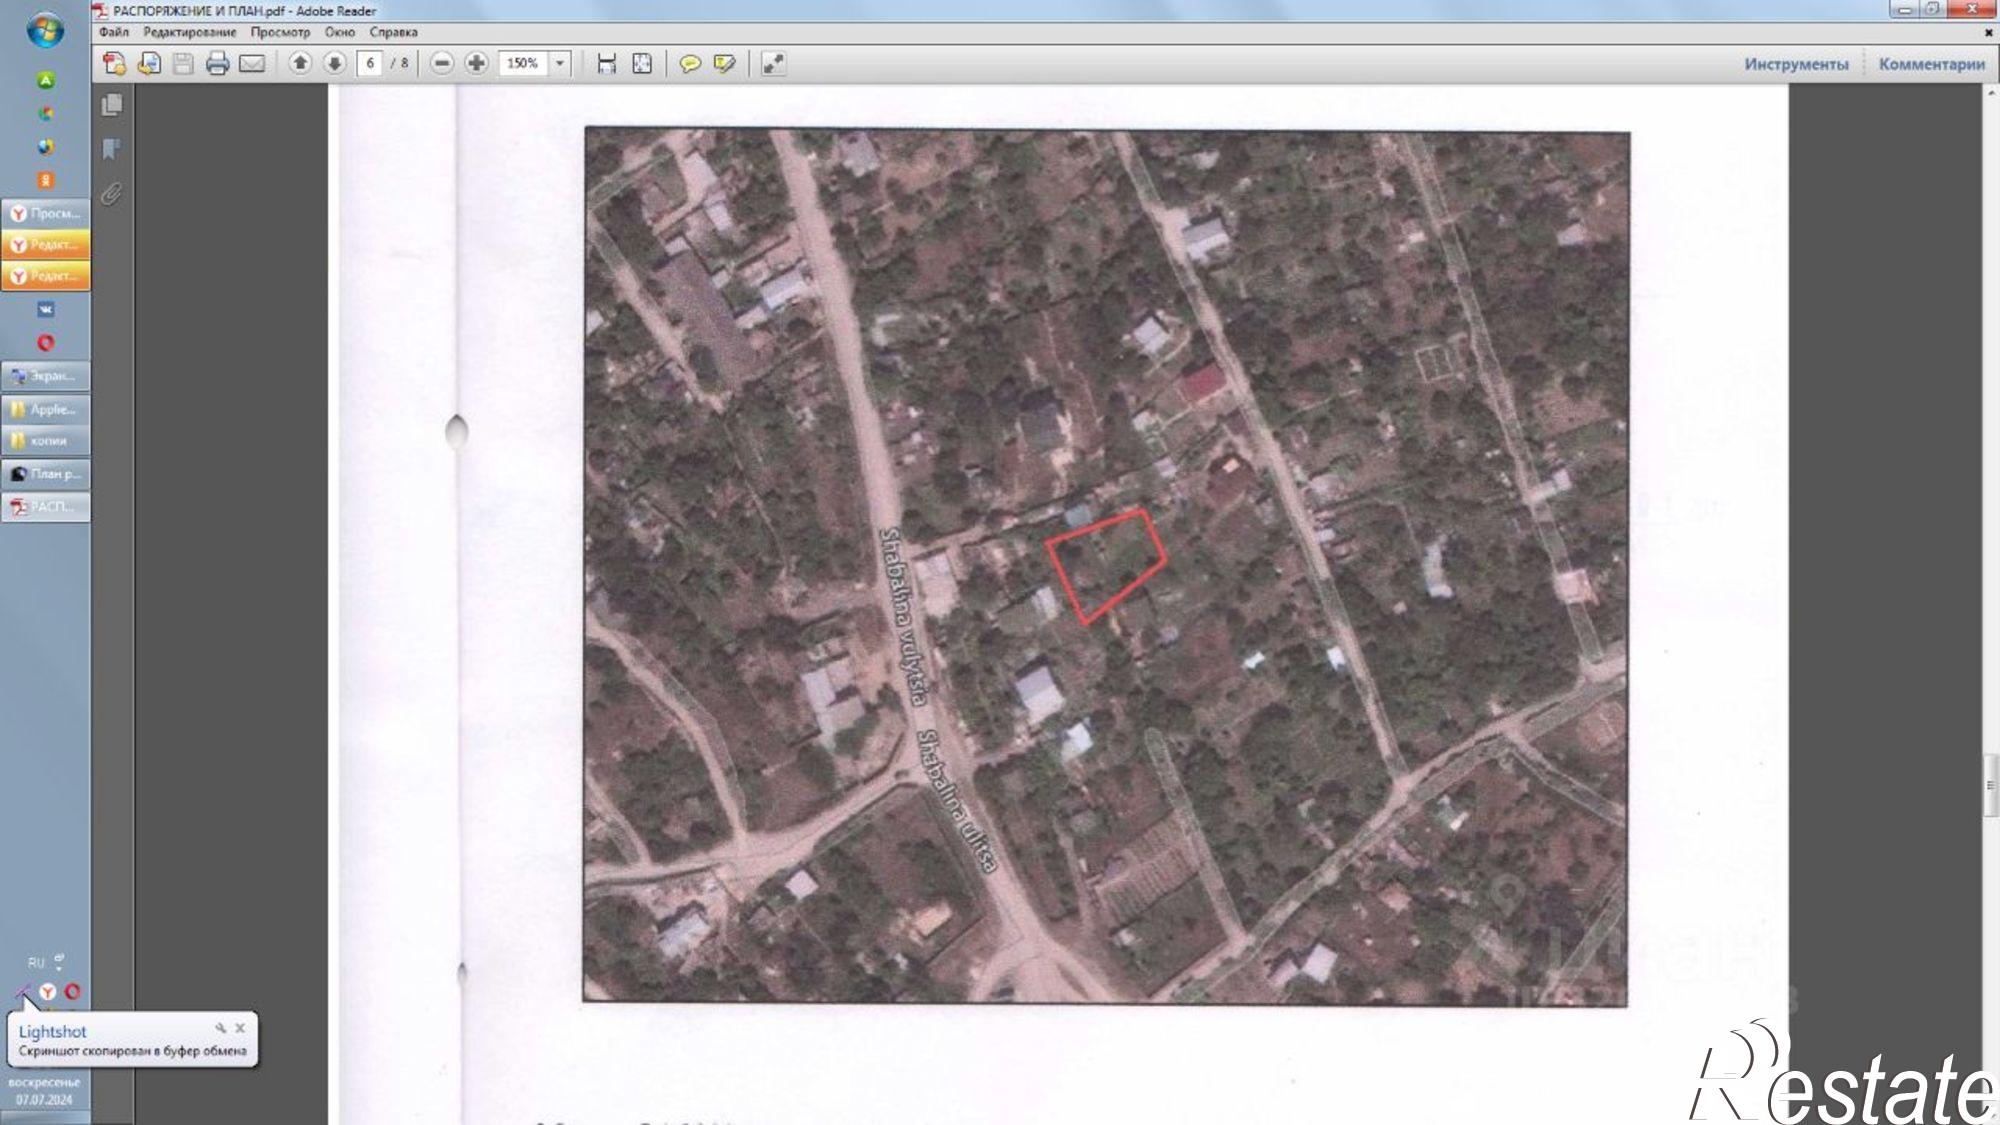Viewport: 2000px width, 1125px height.
Task: Expand the zoom level dropdown arrow
Action: pyautogui.click(x=560, y=63)
